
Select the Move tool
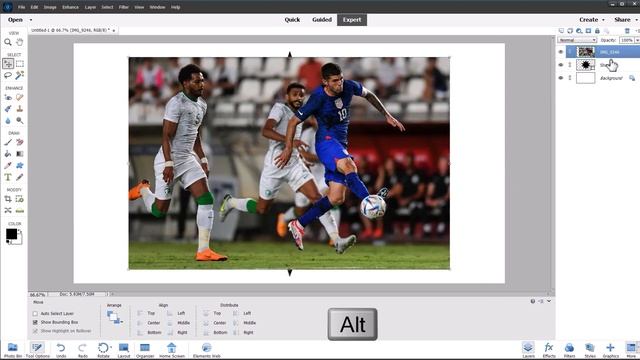pyautogui.click(x=8, y=64)
